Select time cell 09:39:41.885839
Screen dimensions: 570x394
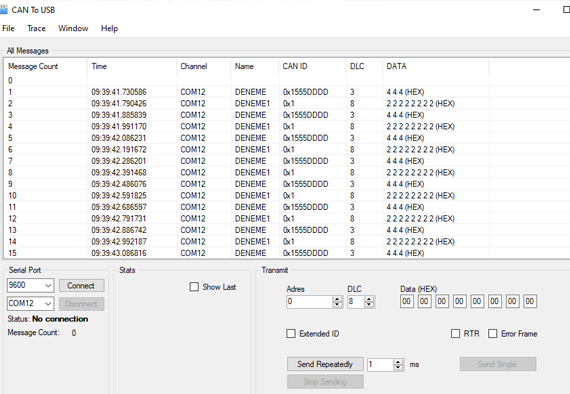click(119, 115)
